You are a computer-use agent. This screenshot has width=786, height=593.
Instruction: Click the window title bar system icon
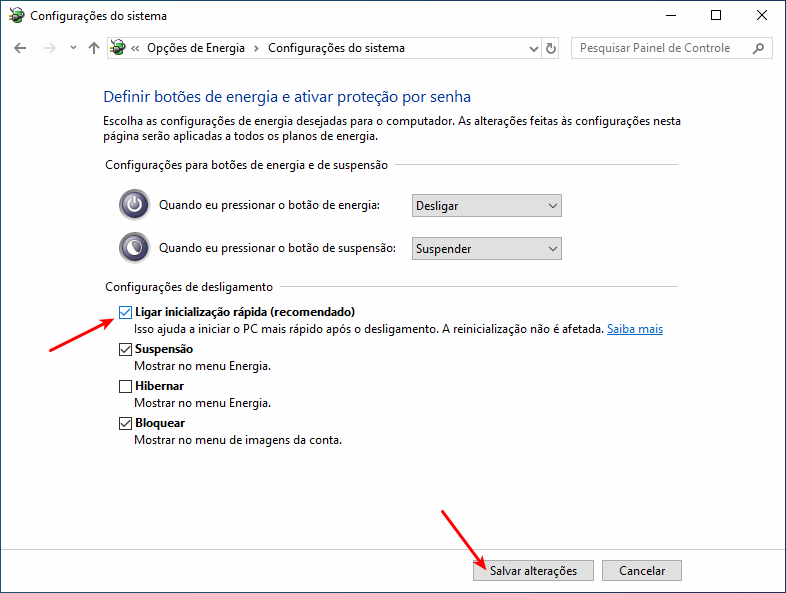(17, 16)
